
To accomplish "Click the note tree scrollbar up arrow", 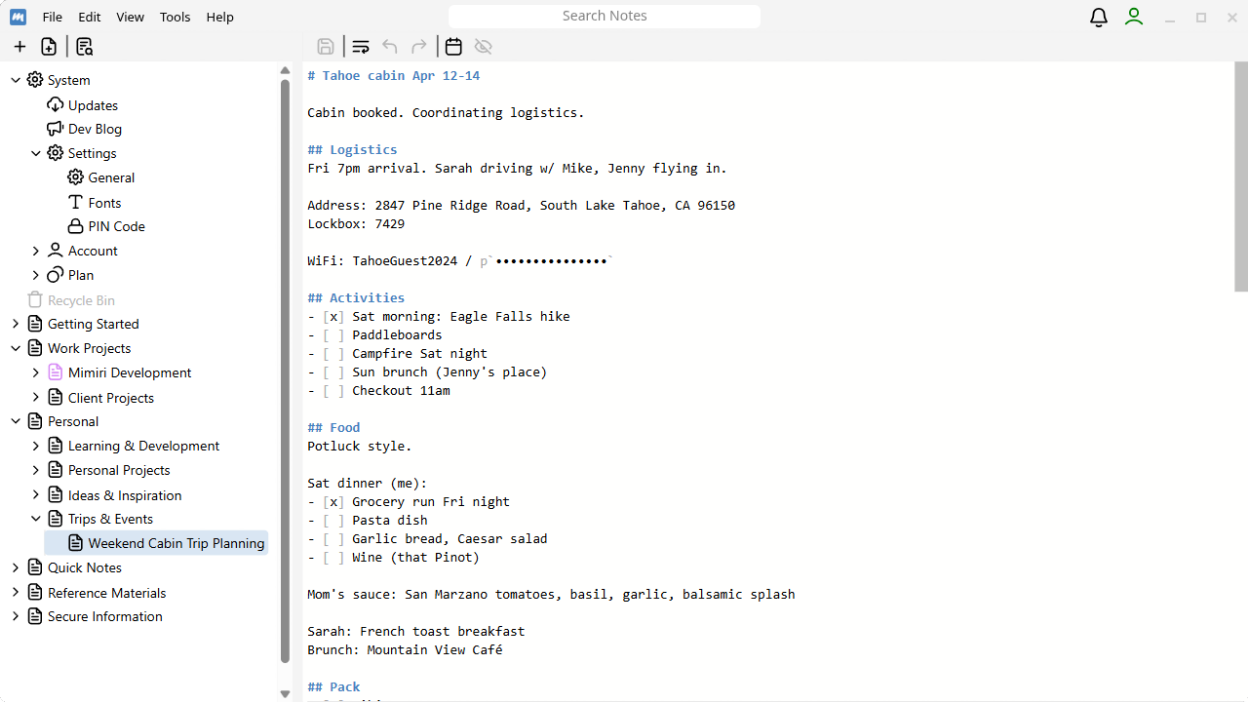I will point(285,71).
